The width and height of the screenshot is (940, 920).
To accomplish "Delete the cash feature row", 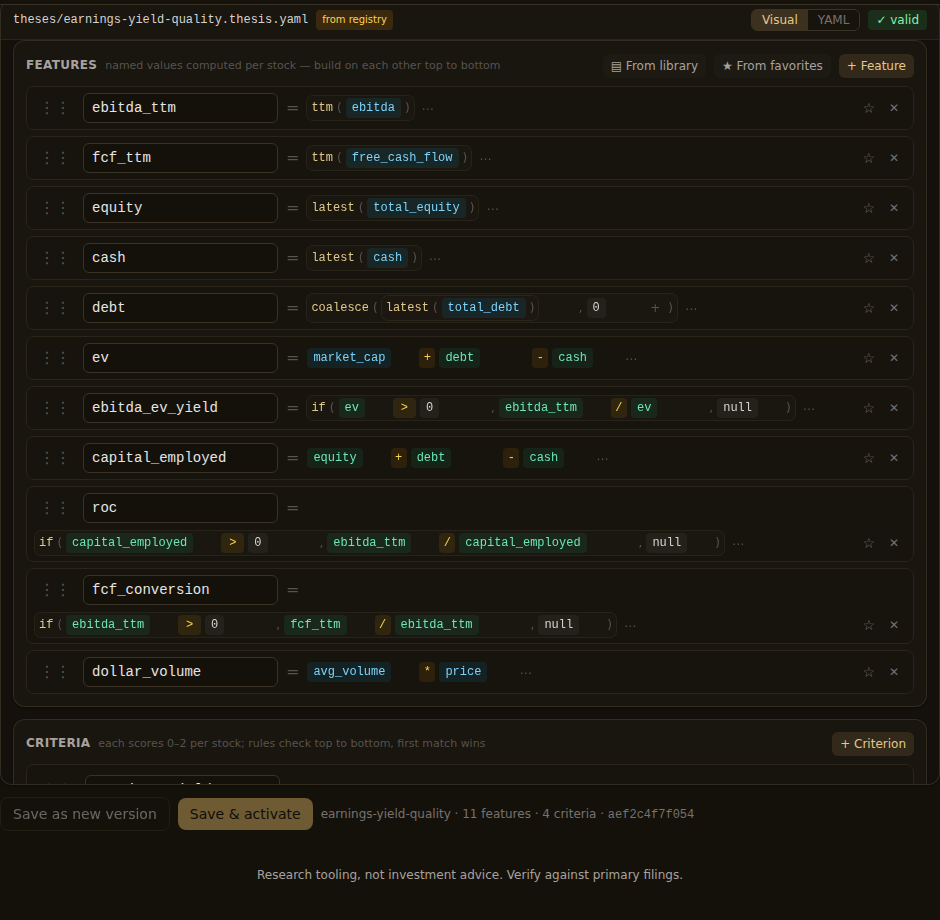I will tap(894, 258).
